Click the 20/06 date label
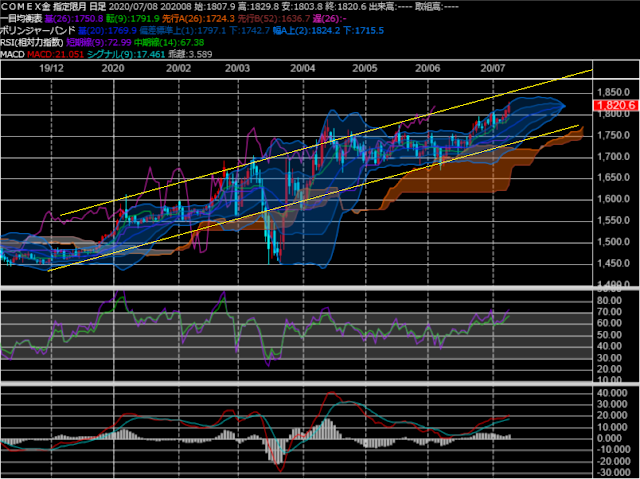The image size is (640, 479). [428, 68]
